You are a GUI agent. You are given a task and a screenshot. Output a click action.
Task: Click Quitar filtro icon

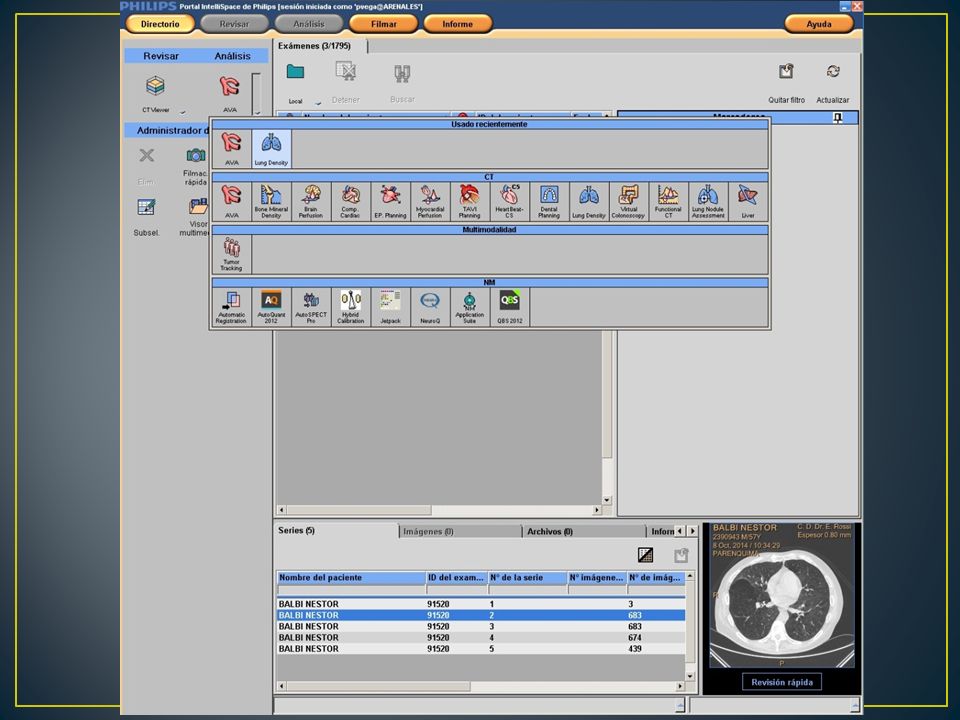tap(786, 72)
